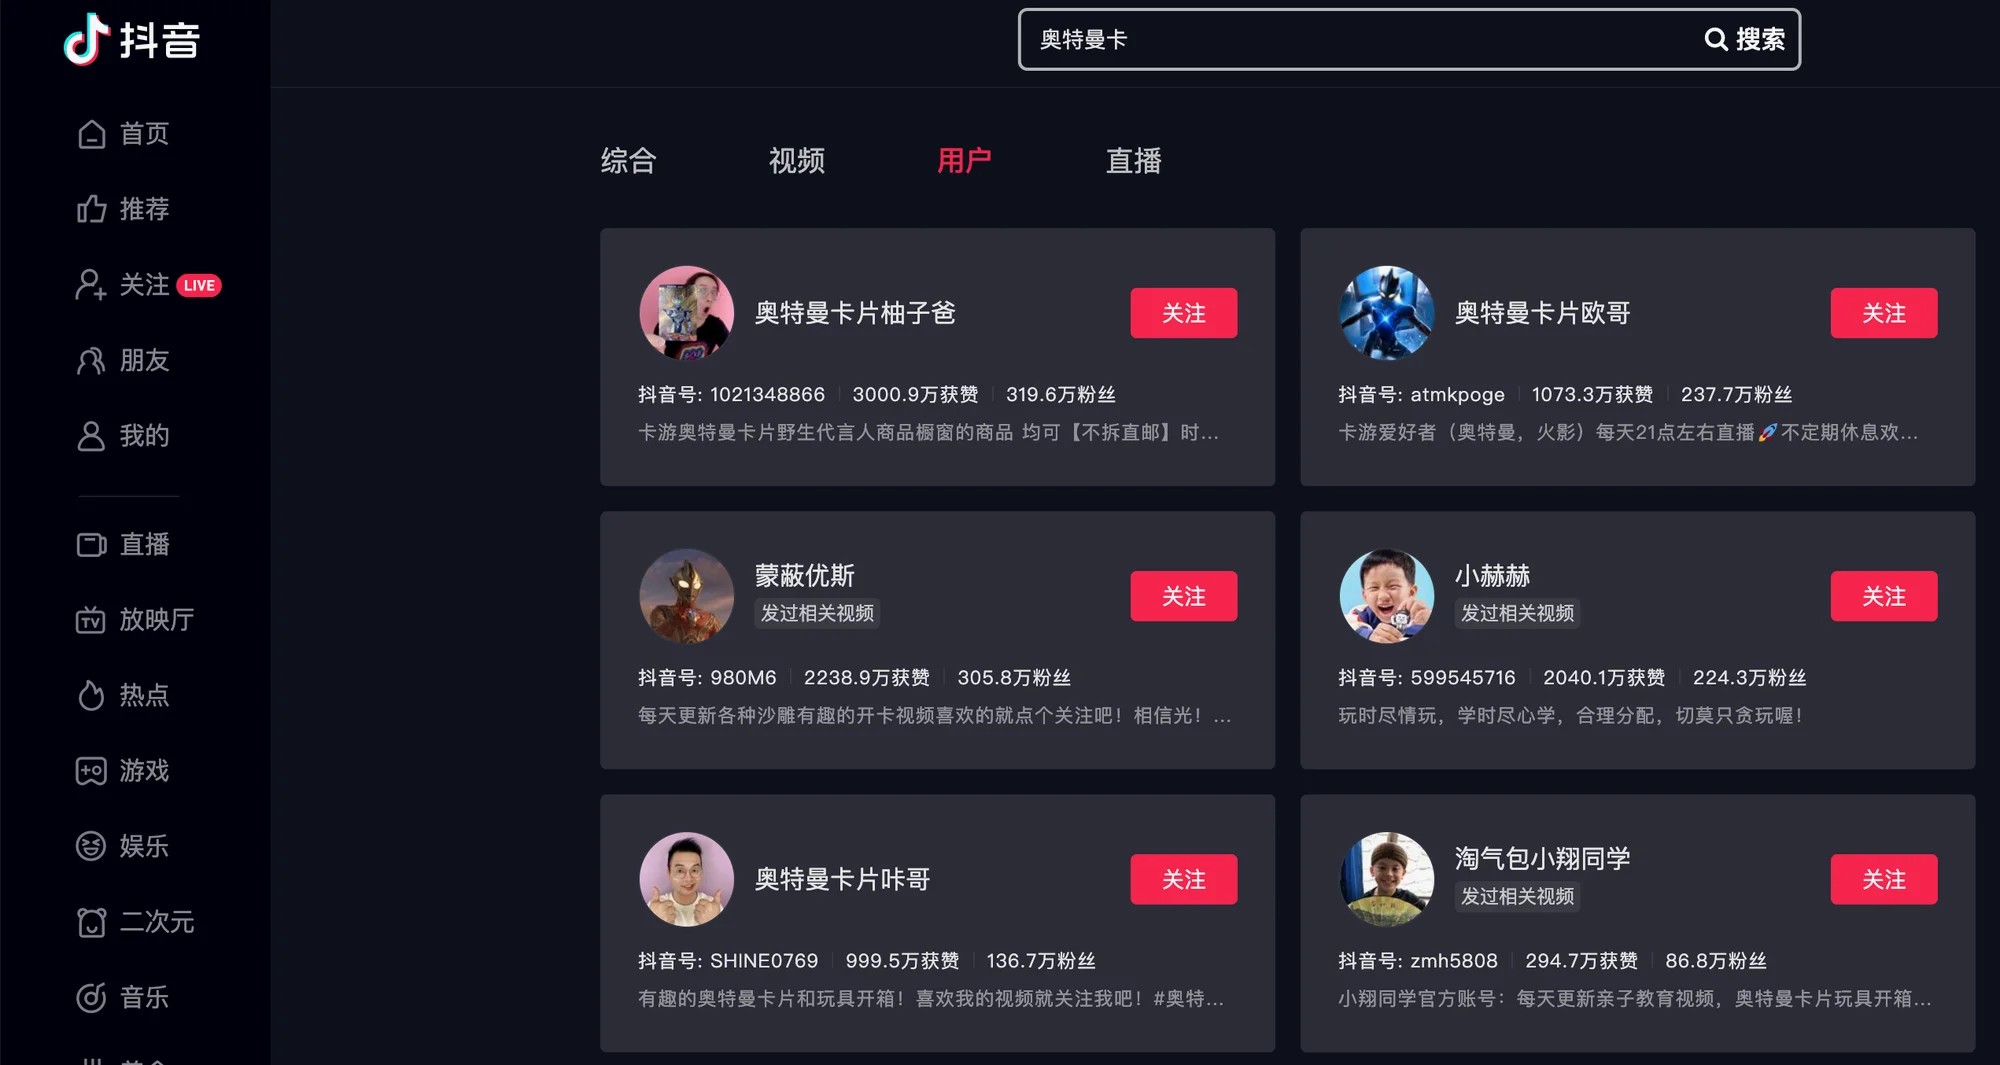
Task: Switch to the 视频 tab
Action: pos(797,161)
